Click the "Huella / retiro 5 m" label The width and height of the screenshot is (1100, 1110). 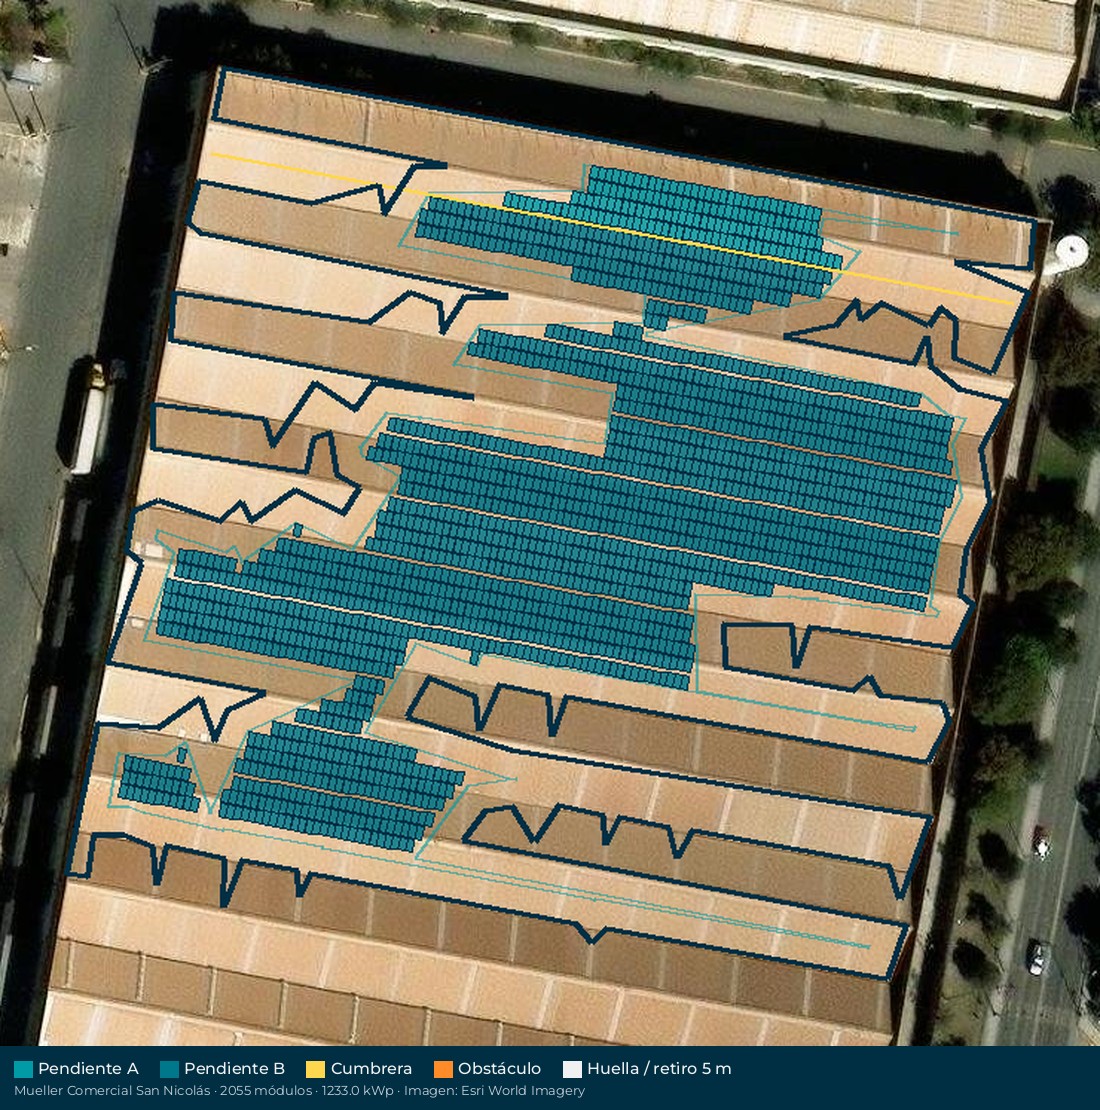659,1069
